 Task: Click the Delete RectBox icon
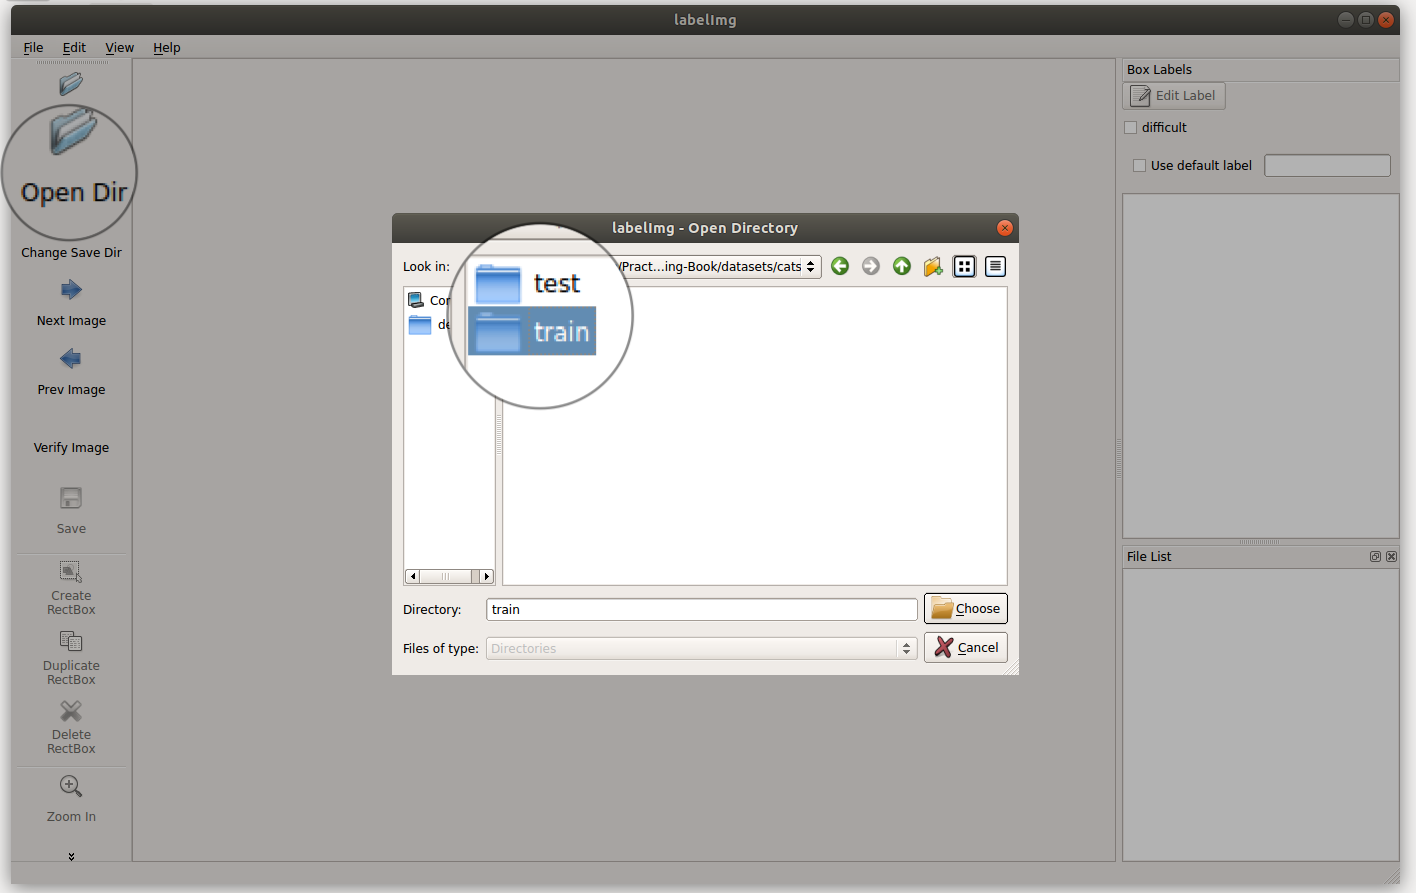click(x=71, y=711)
